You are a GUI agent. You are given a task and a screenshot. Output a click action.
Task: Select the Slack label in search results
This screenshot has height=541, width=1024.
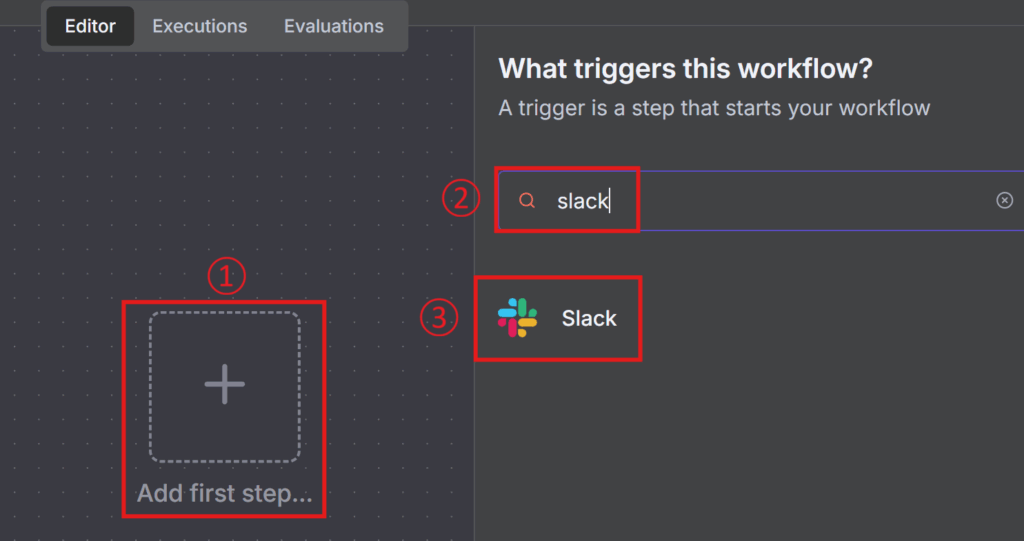589,318
